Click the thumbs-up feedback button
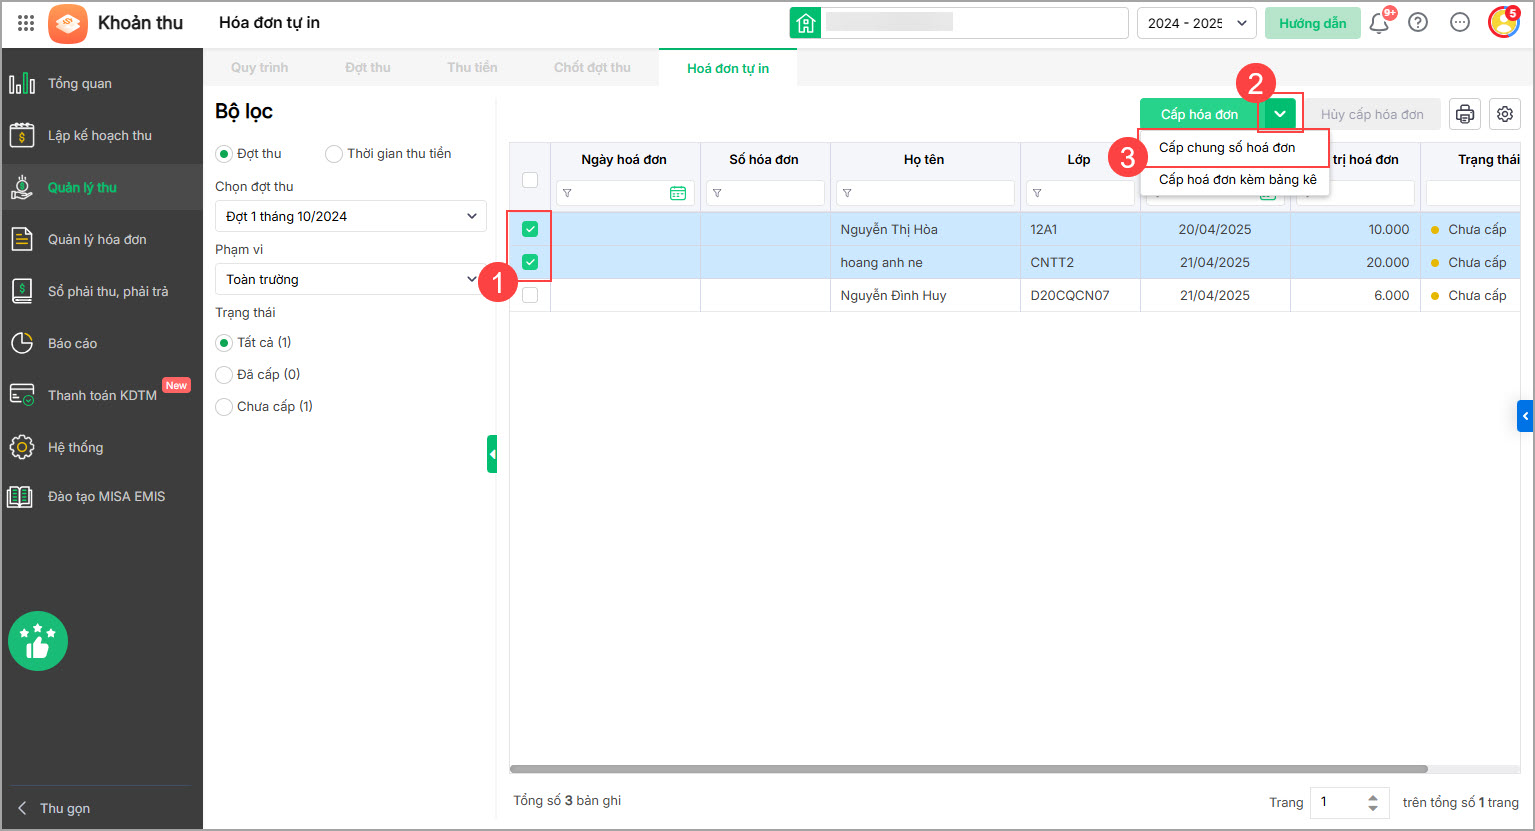The image size is (1535, 831). click(38, 641)
